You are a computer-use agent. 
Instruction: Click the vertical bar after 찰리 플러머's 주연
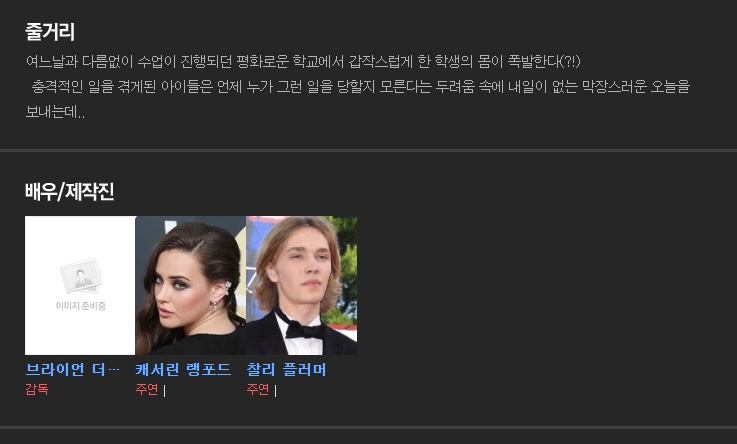coord(275,390)
